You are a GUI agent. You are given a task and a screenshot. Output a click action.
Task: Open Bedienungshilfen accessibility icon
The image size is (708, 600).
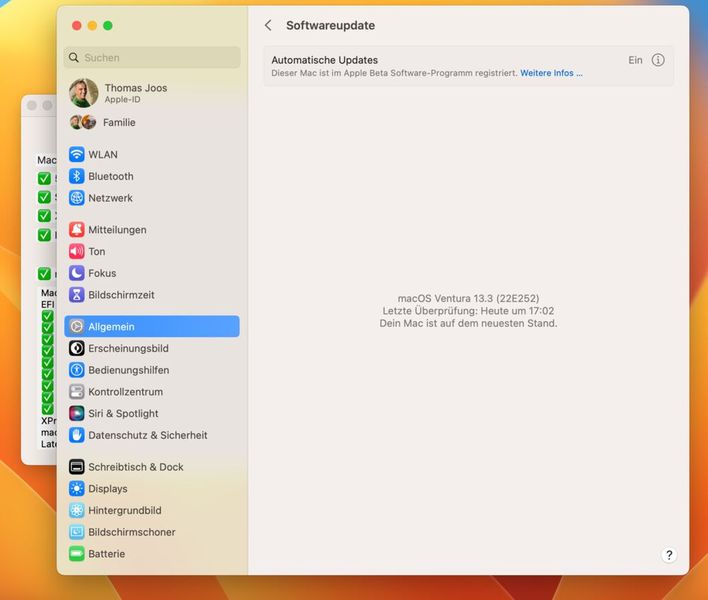point(76,370)
